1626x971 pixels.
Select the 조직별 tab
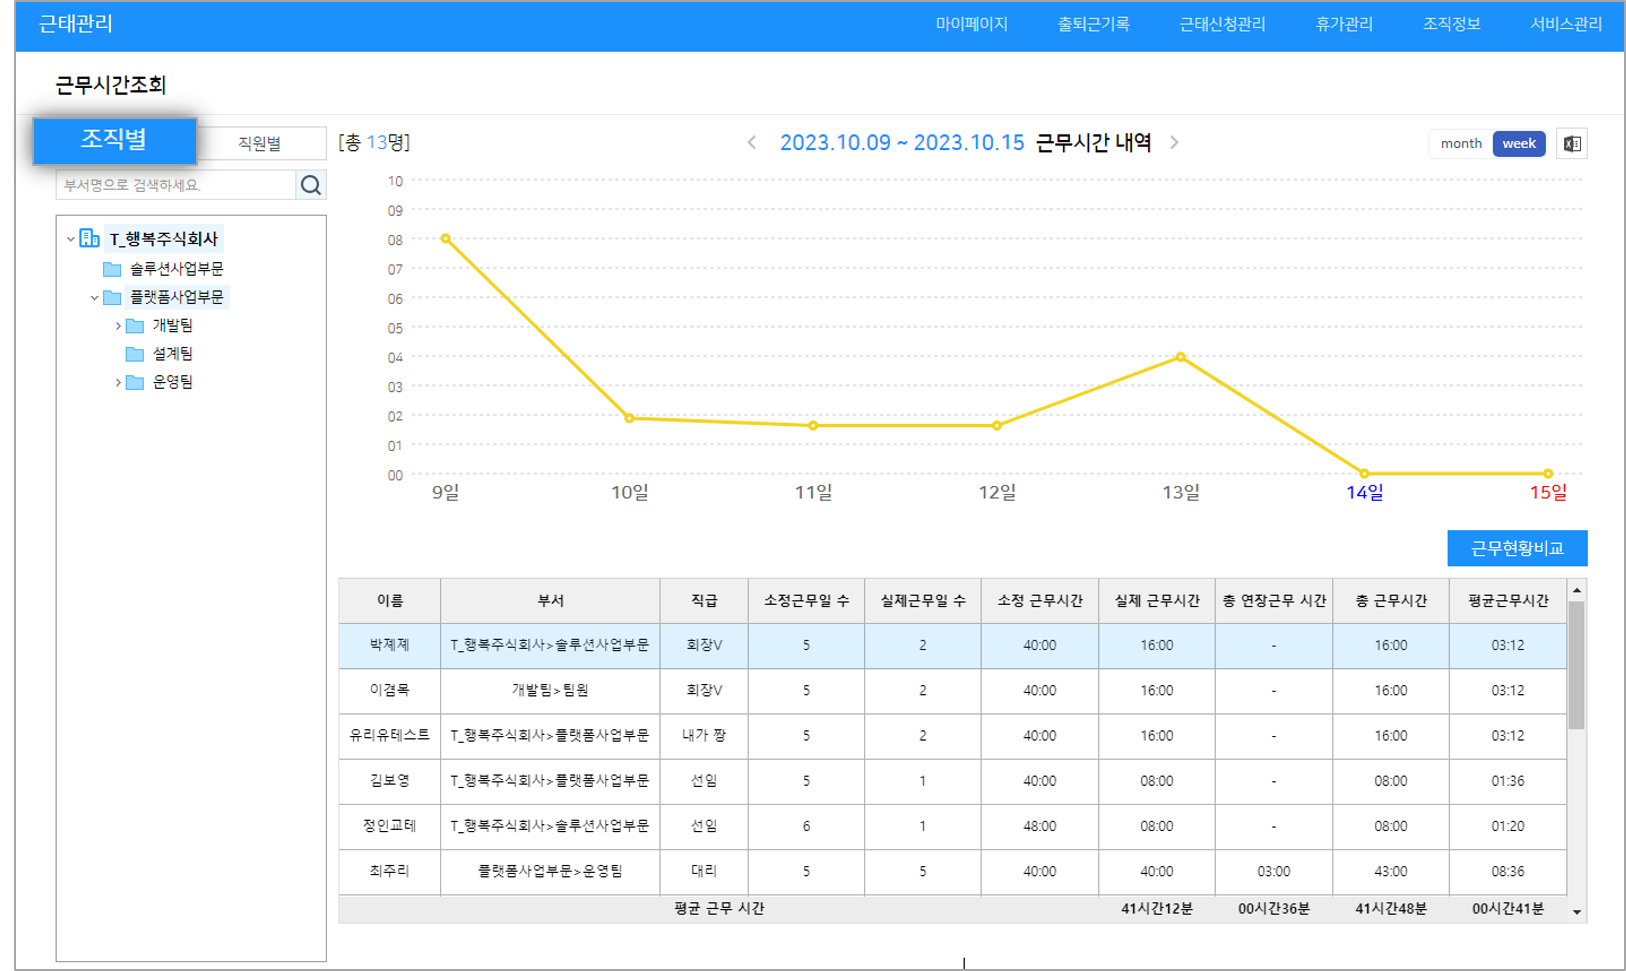point(114,140)
